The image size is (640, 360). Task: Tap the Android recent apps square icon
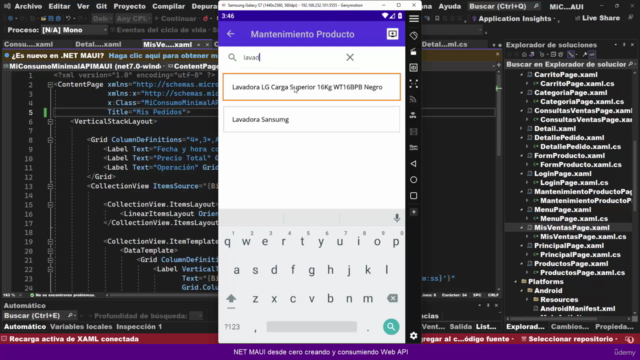pos(413,196)
